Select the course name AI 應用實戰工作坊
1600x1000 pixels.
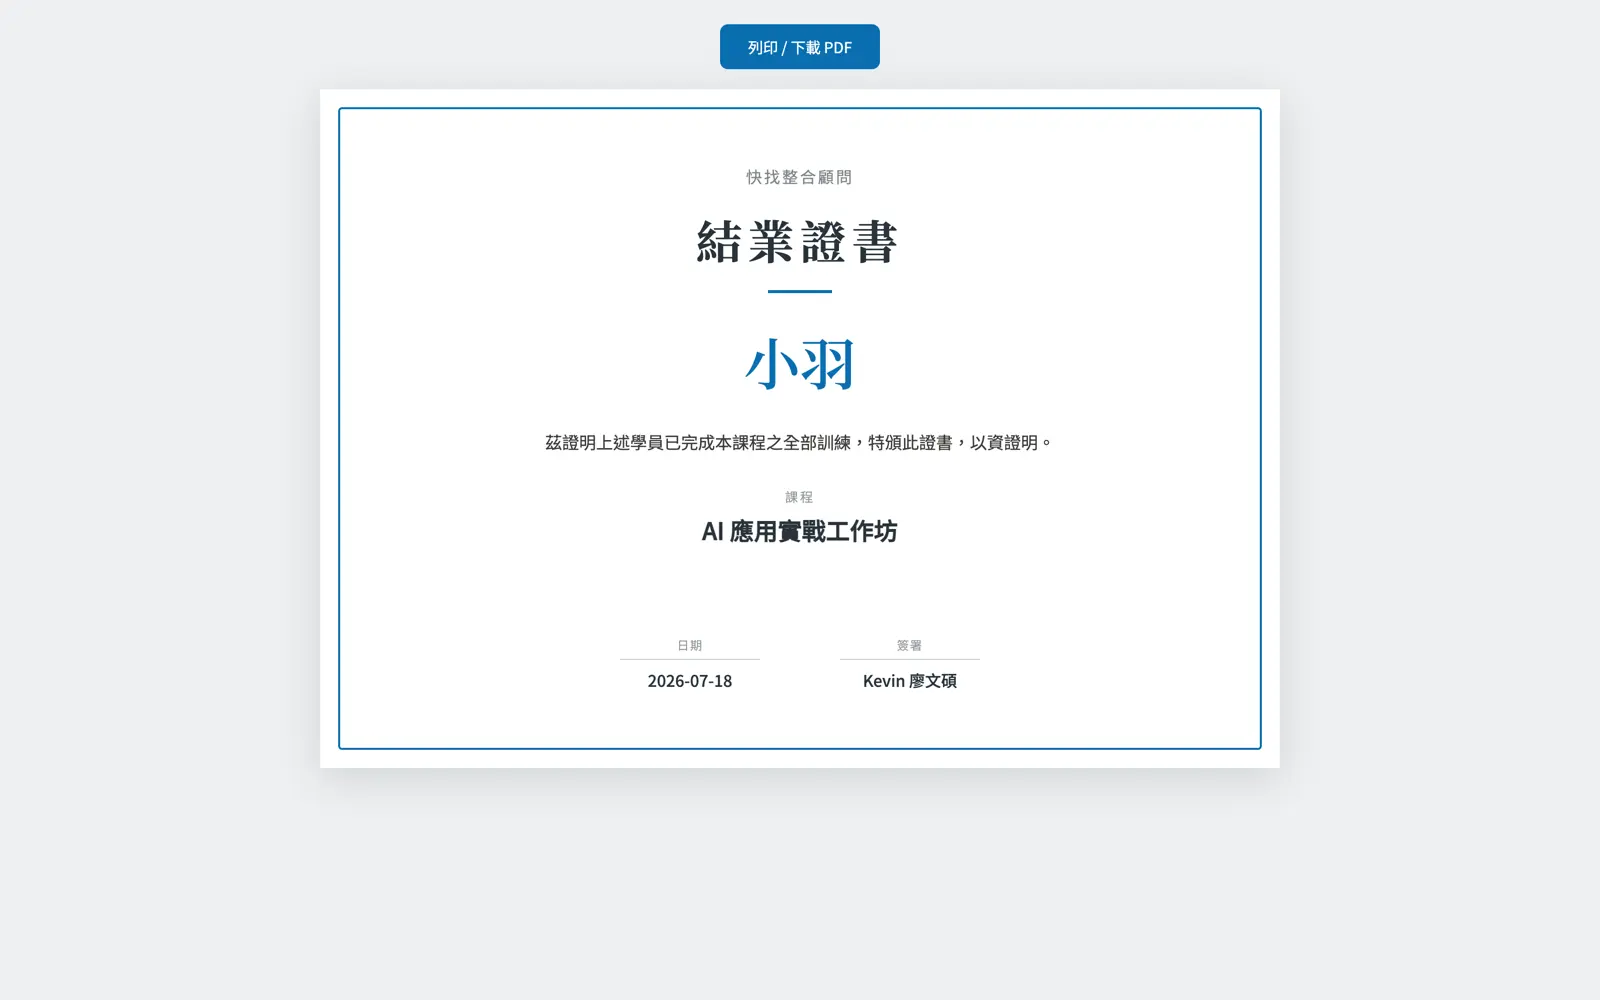point(799,531)
